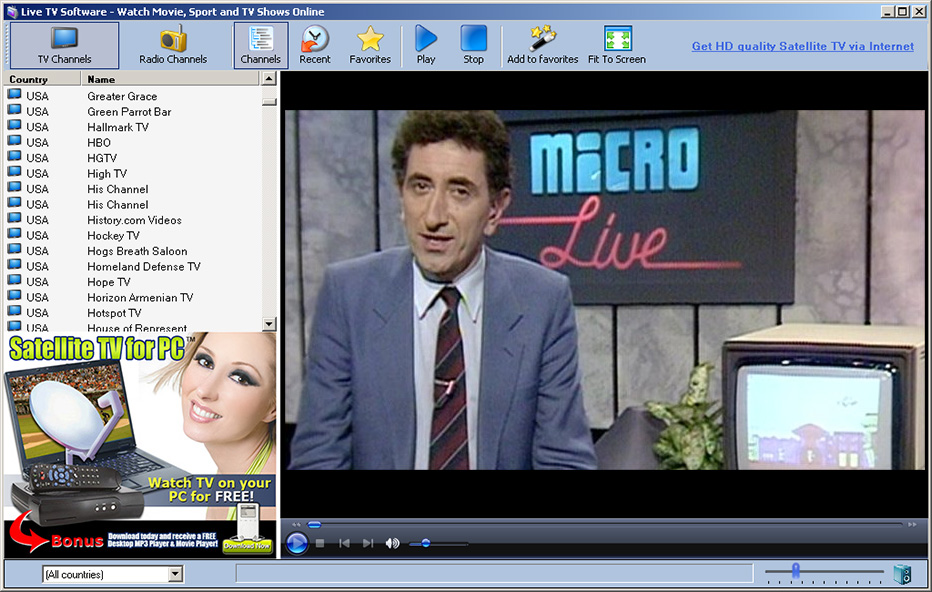
Task: Close the Live TV Software window
Action: [917, 11]
